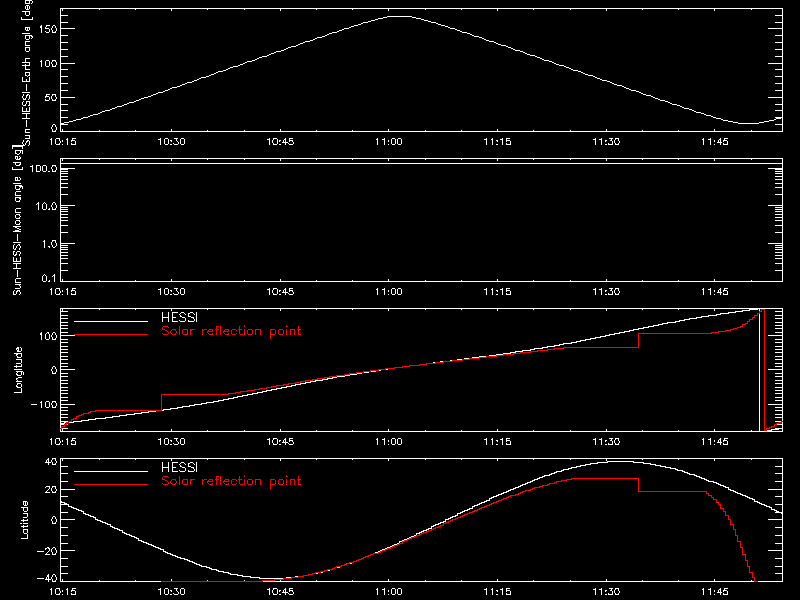The width and height of the screenshot is (800, 600).
Task: Click the 'Sun-HESSI-Earth angle [deg]' axis title
Action: (27, 71)
